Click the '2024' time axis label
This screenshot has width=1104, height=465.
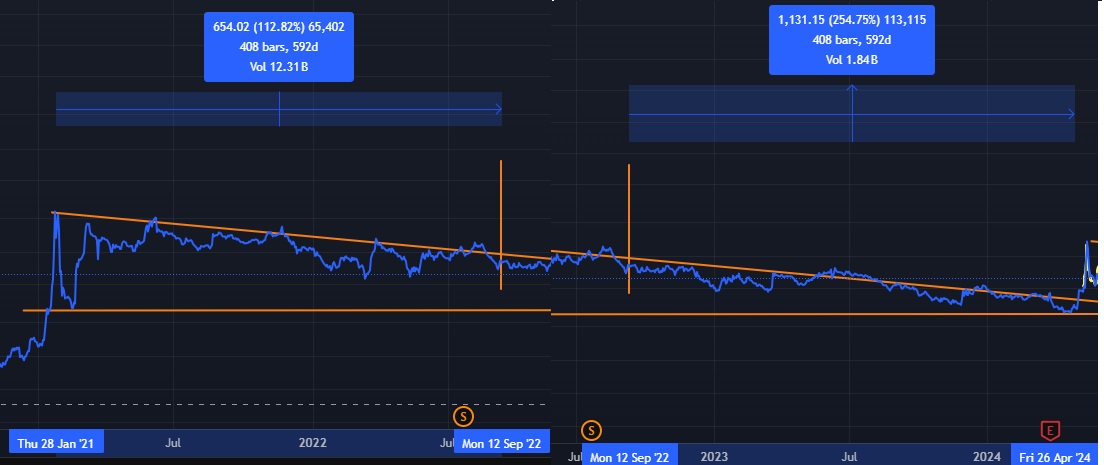pos(986,457)
